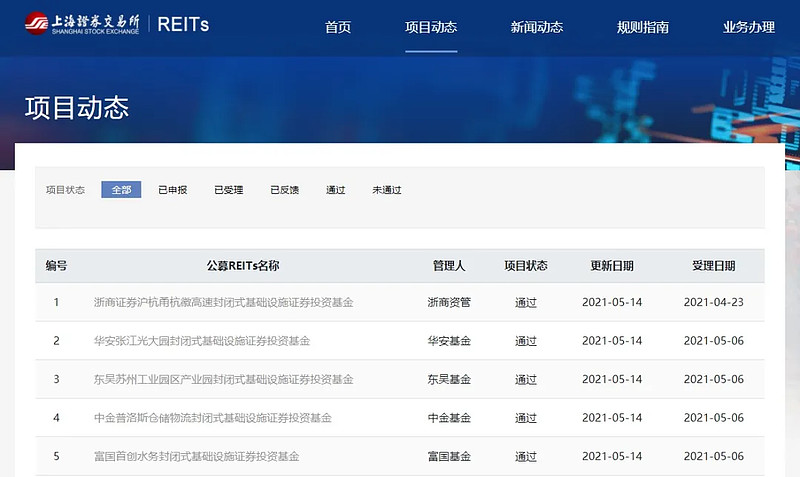The height and width of the screenshot is (477, 800).
Task: Click the 受理日期 column header
Action: (714, 266)
